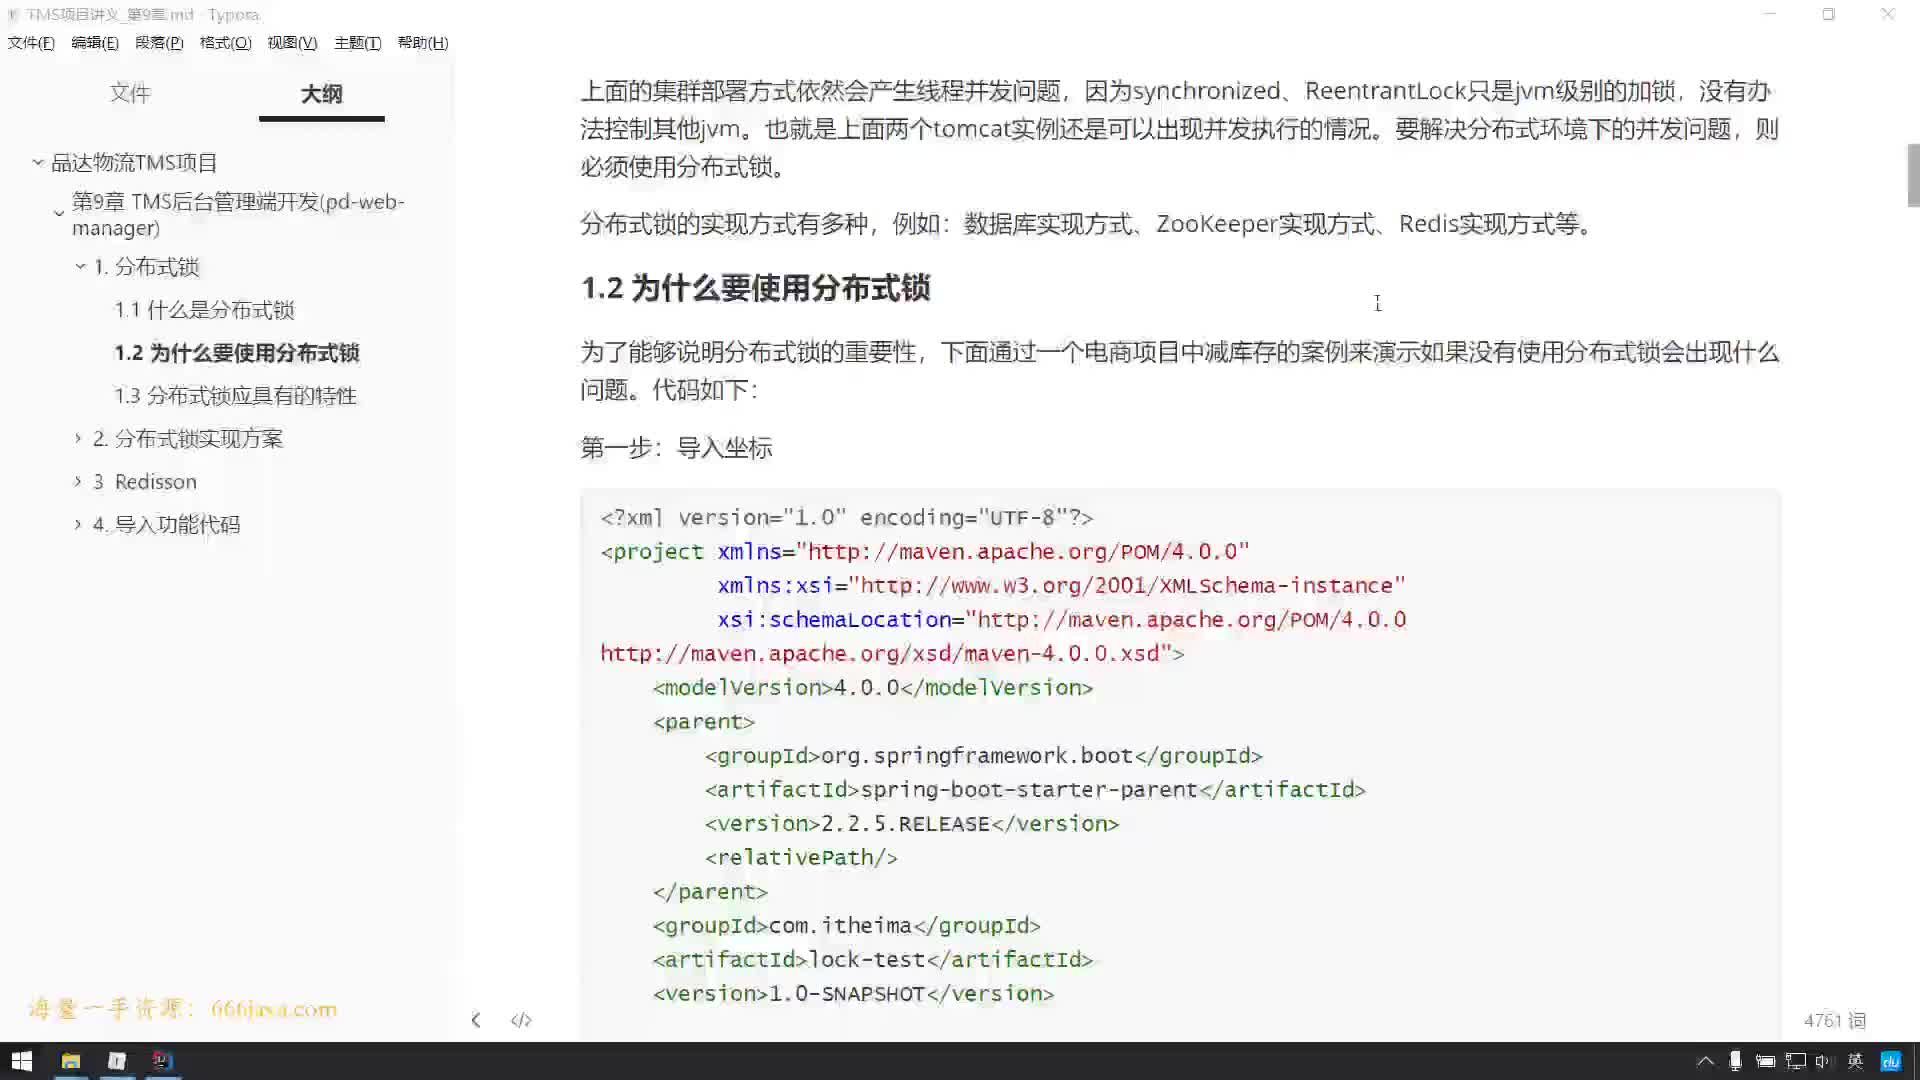Viewport: 1920px width, 1080px height.
Task: Place cursor in heading 1.2 为什么要使用分布式锁
Action: pyautogui.click(x=756, y=288)
